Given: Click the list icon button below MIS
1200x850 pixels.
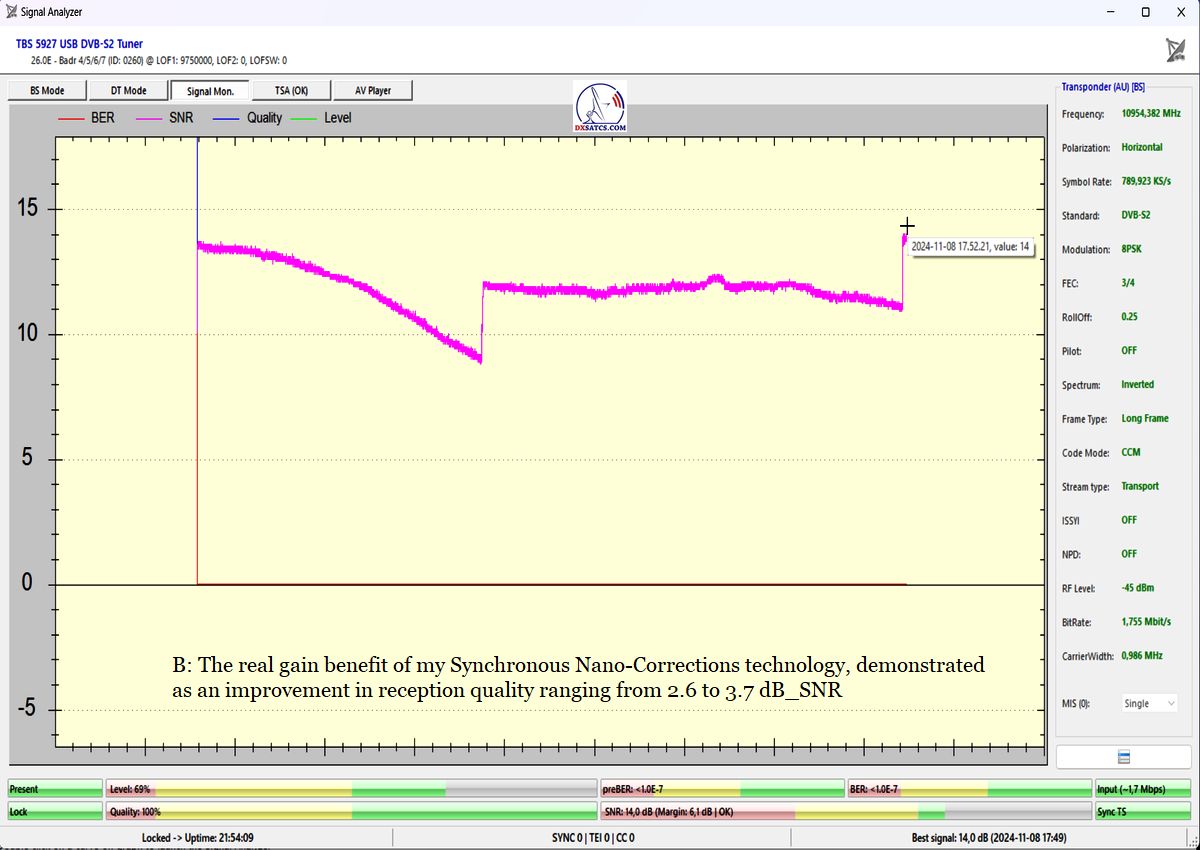Looking at the screenshot, I should (x=1123, y=756).
